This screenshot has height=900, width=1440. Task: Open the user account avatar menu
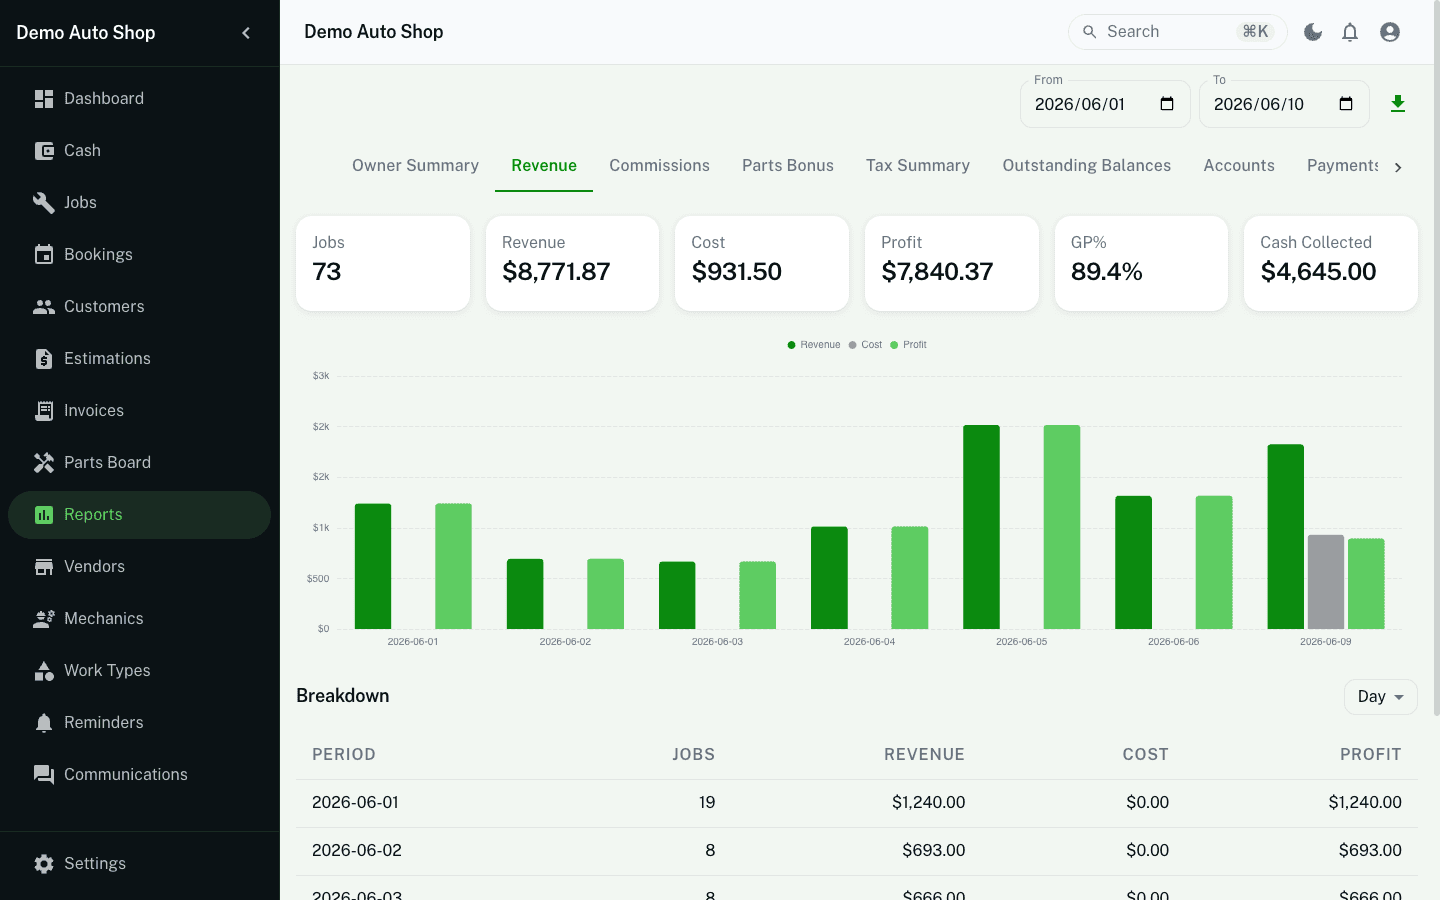(1390, 32)
